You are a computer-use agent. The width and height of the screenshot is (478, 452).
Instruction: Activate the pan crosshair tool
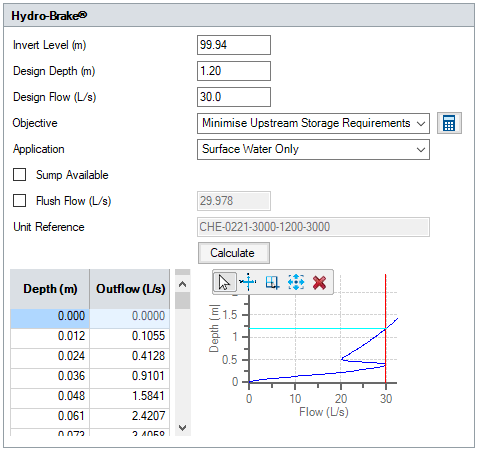point(248,282)
